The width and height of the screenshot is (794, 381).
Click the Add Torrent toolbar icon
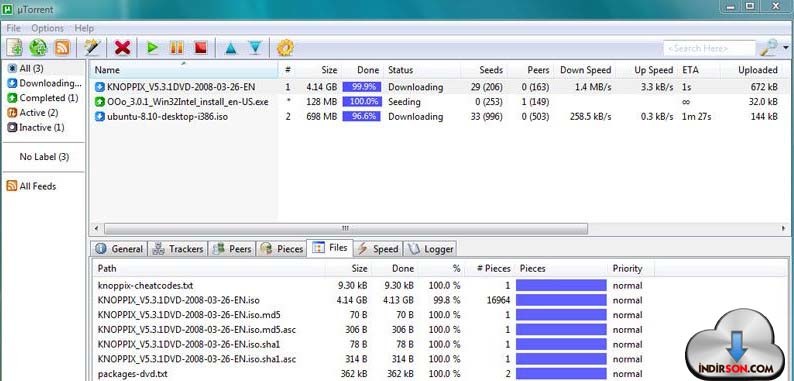tap(15, 48)
